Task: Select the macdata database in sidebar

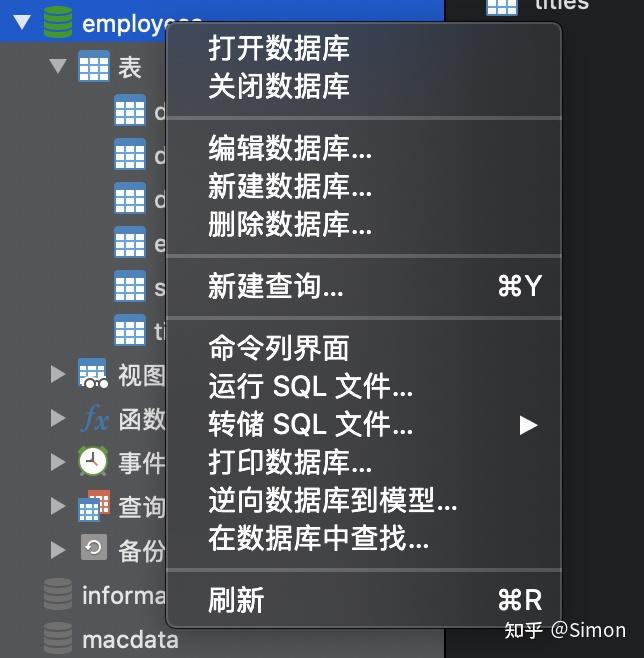Action: [x=130, y=639]
